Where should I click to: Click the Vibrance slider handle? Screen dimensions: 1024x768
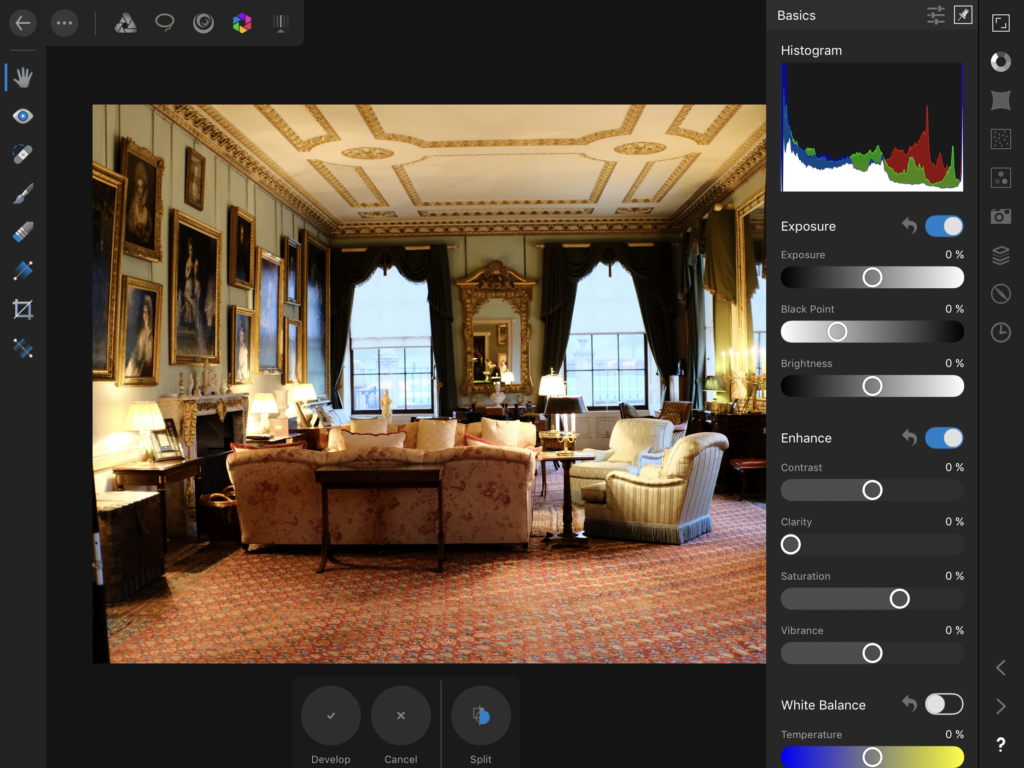point(872,652)
